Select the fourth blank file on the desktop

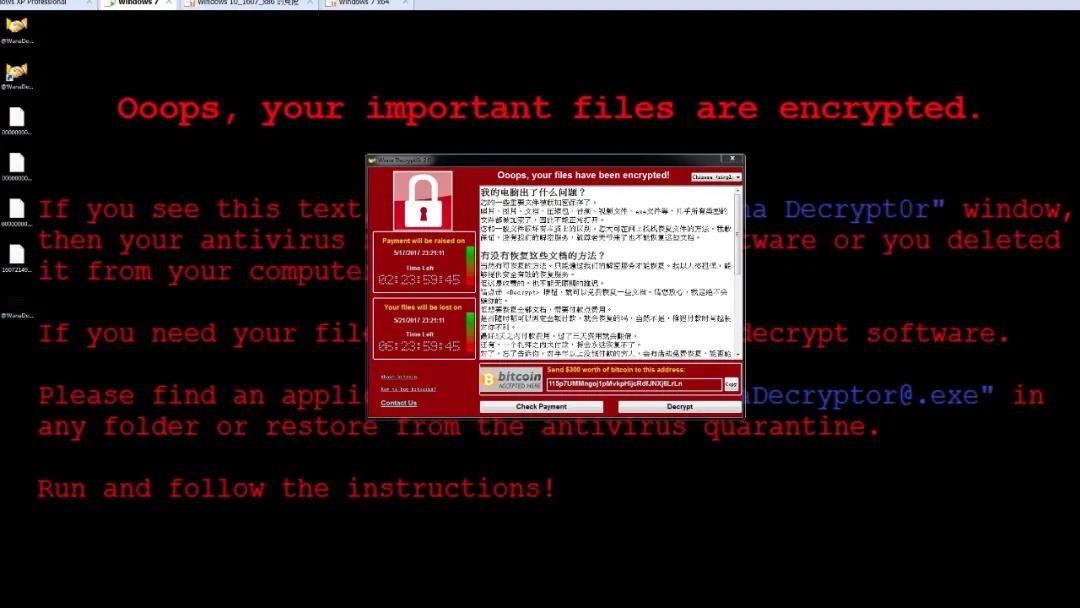coord(17,255)
